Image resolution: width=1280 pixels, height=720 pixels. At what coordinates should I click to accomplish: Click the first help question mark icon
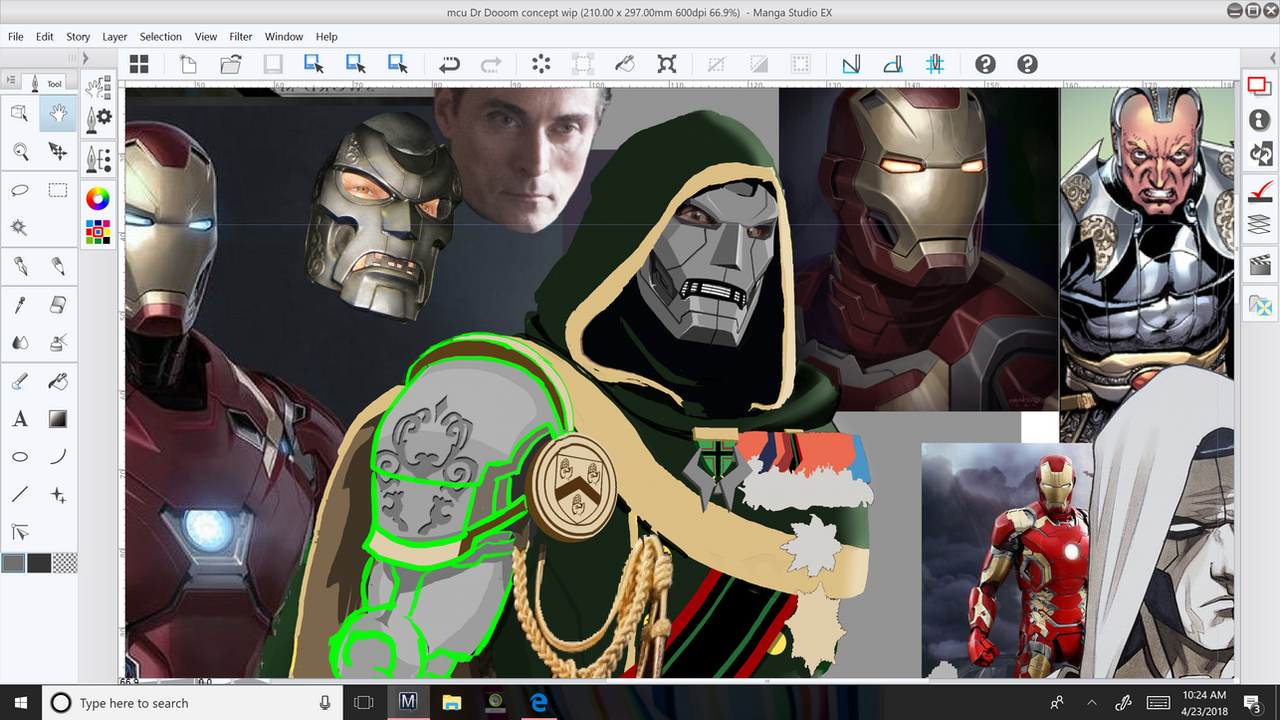click(985, 65)
